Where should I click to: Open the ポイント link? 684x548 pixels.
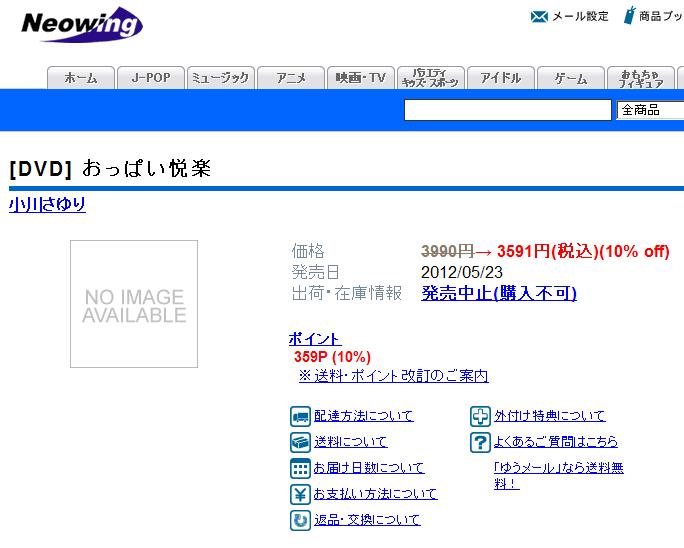point(315,339)
